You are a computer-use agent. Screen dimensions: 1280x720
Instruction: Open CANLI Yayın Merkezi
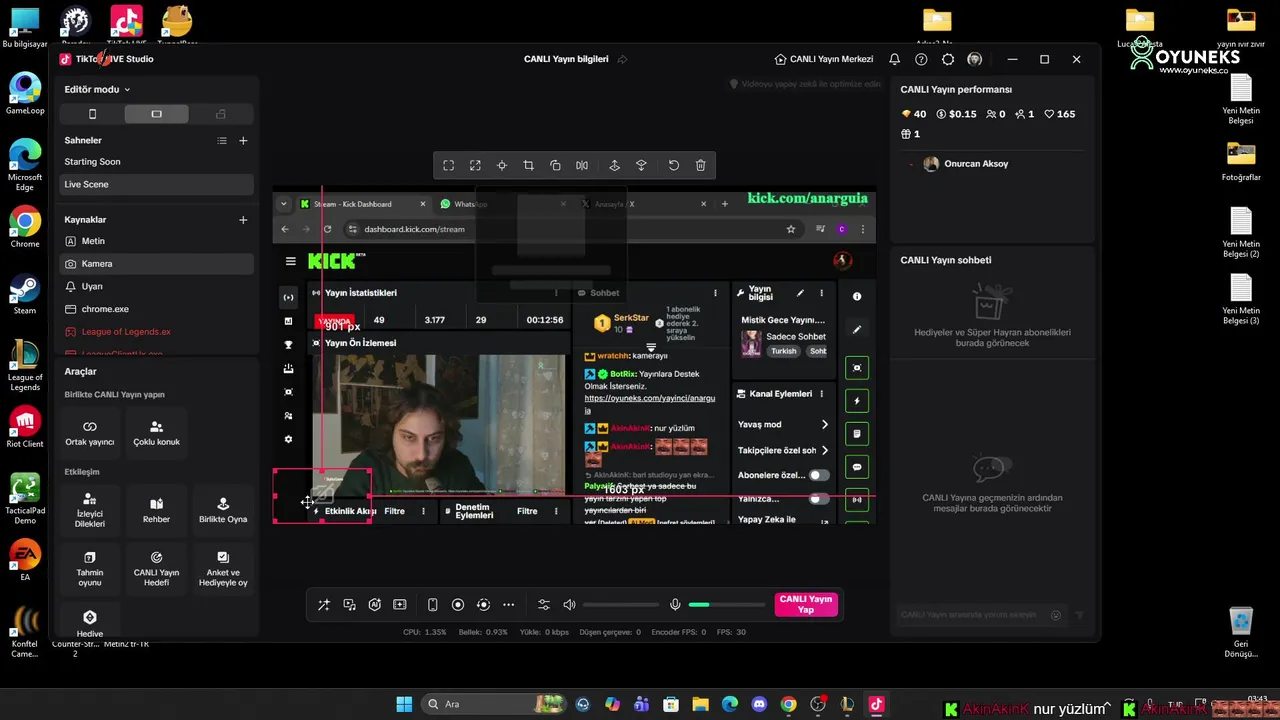click(x=824, y=59)
